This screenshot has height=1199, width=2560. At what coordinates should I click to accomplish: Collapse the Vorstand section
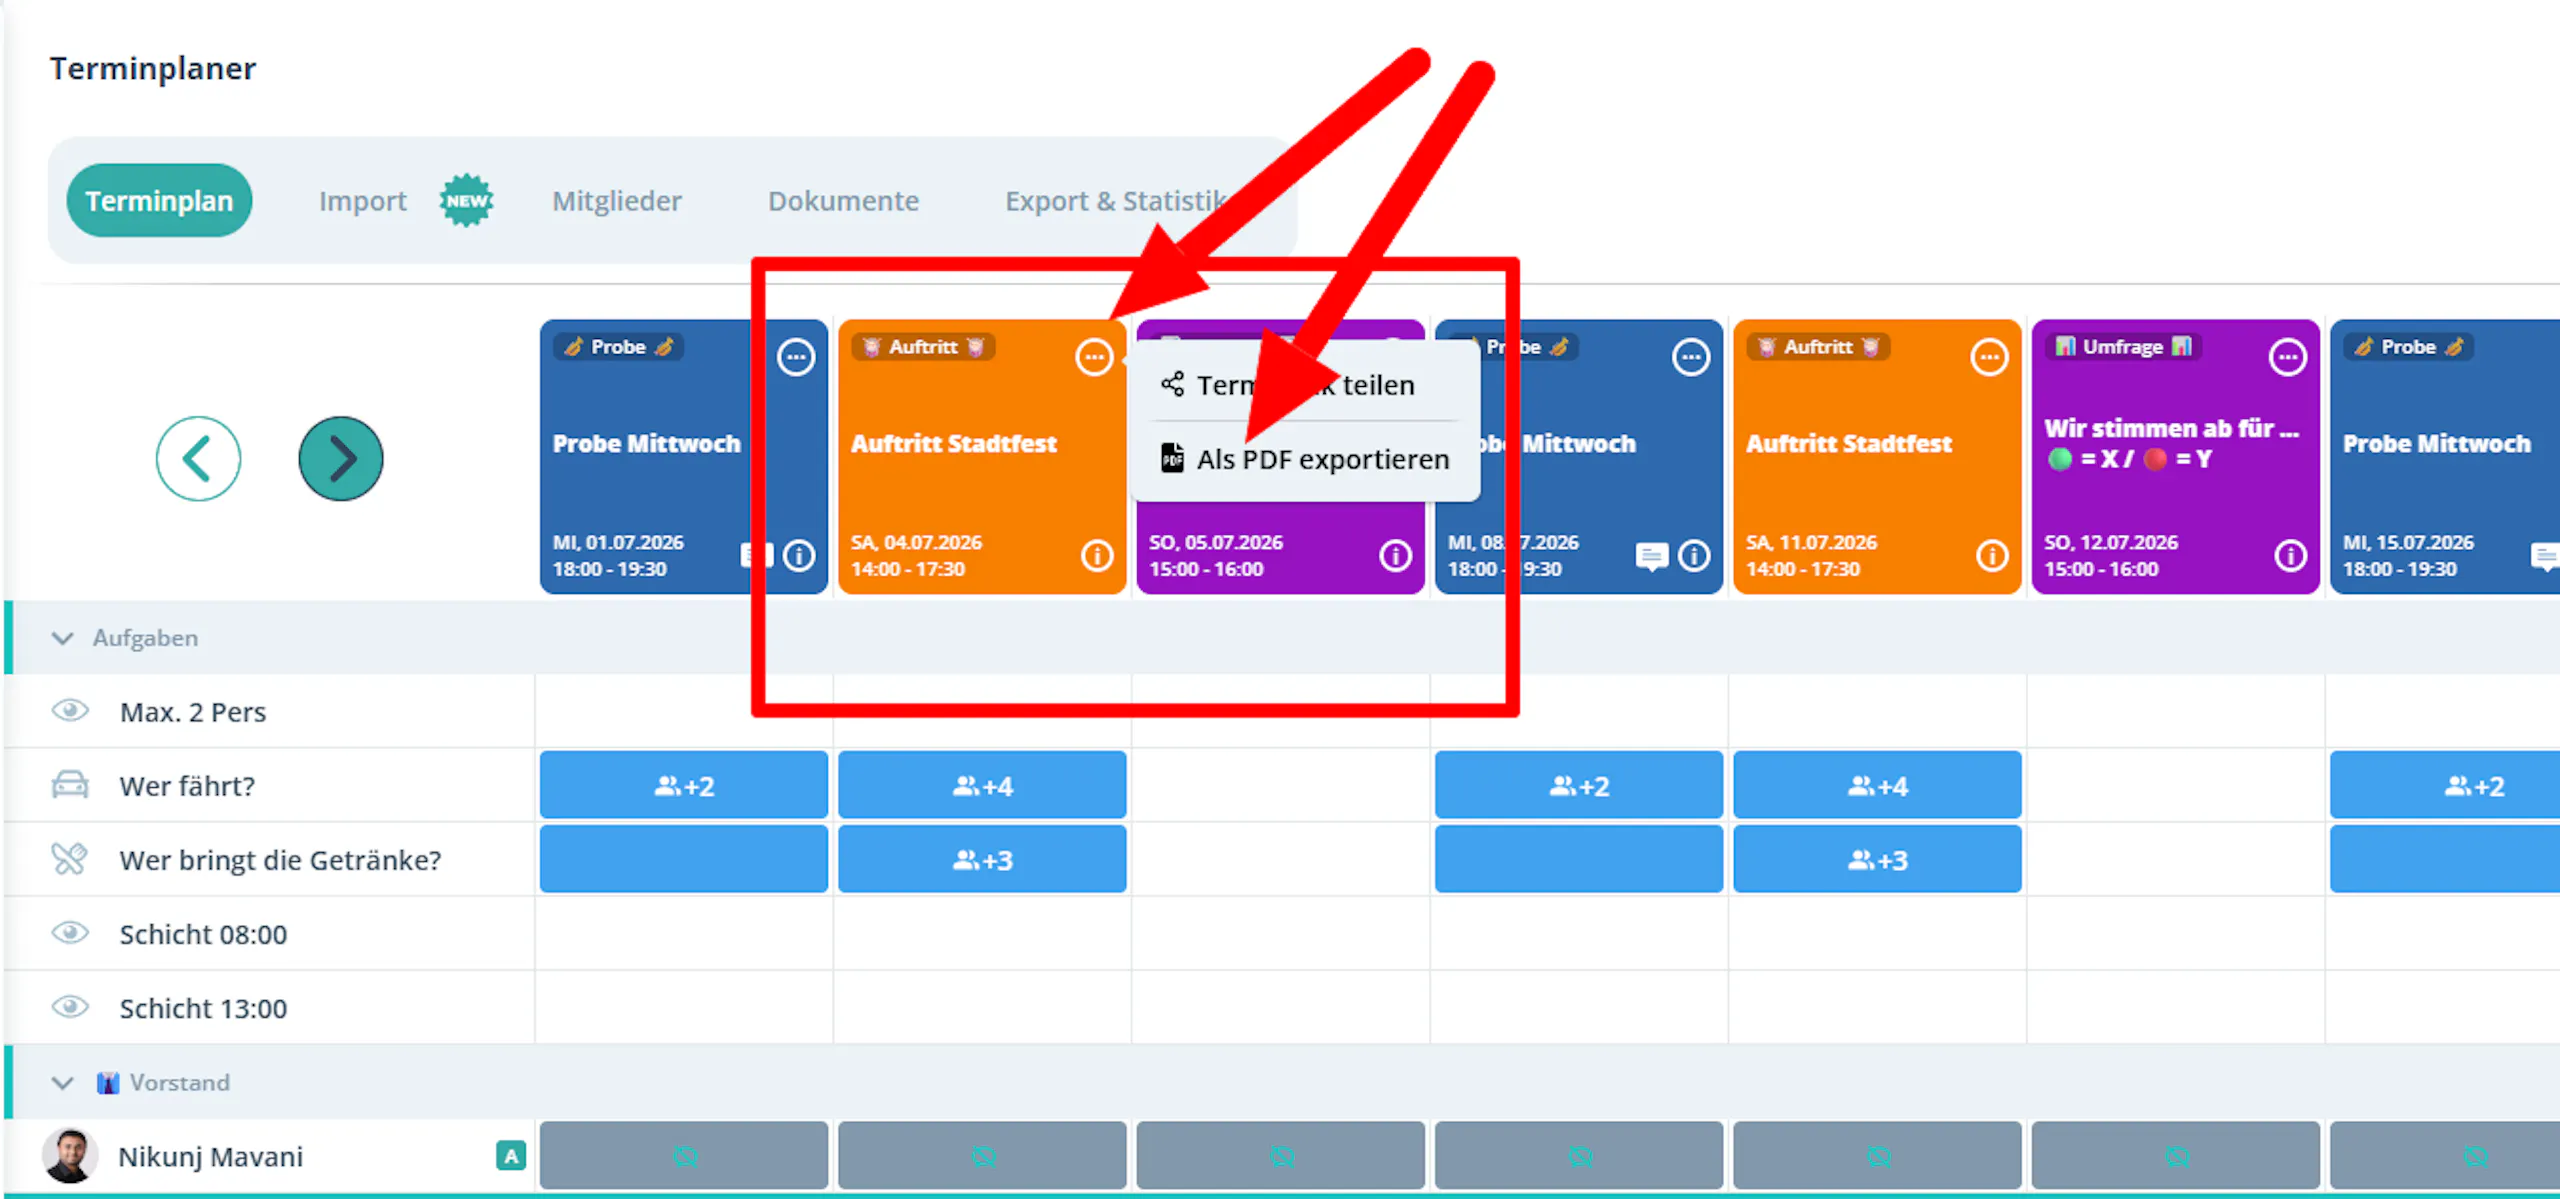click(62, 1083)
